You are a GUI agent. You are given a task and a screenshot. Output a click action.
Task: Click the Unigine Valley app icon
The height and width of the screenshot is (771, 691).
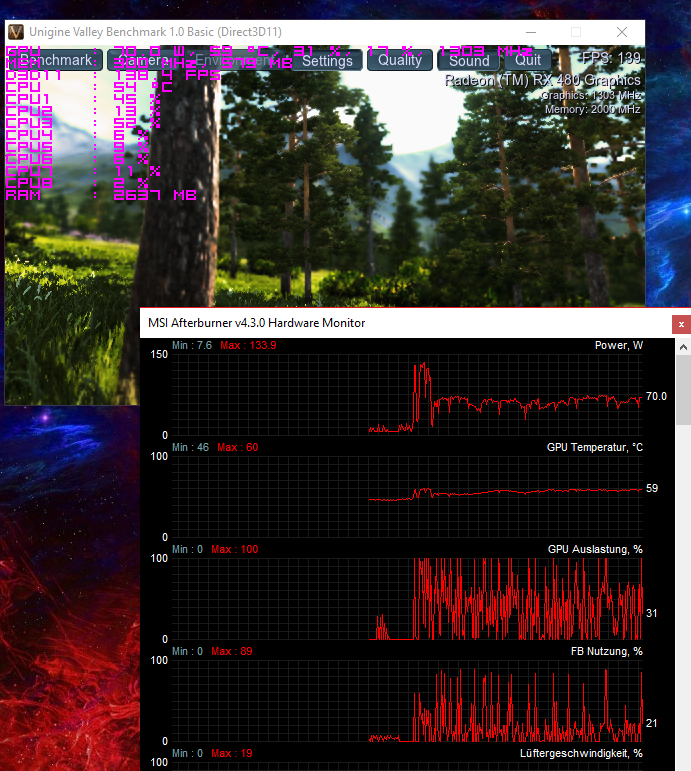16,32
